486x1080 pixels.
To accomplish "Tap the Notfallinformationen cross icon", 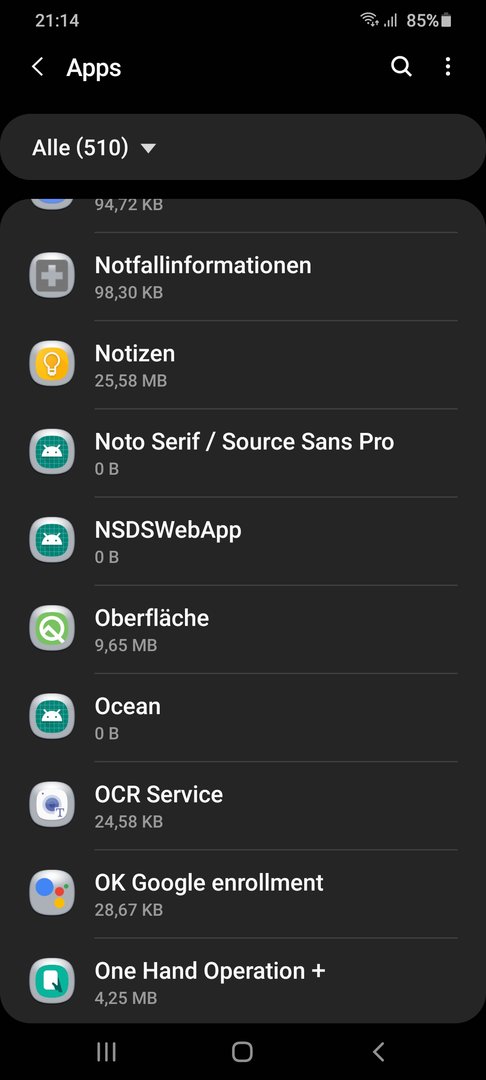I will 52,276.
